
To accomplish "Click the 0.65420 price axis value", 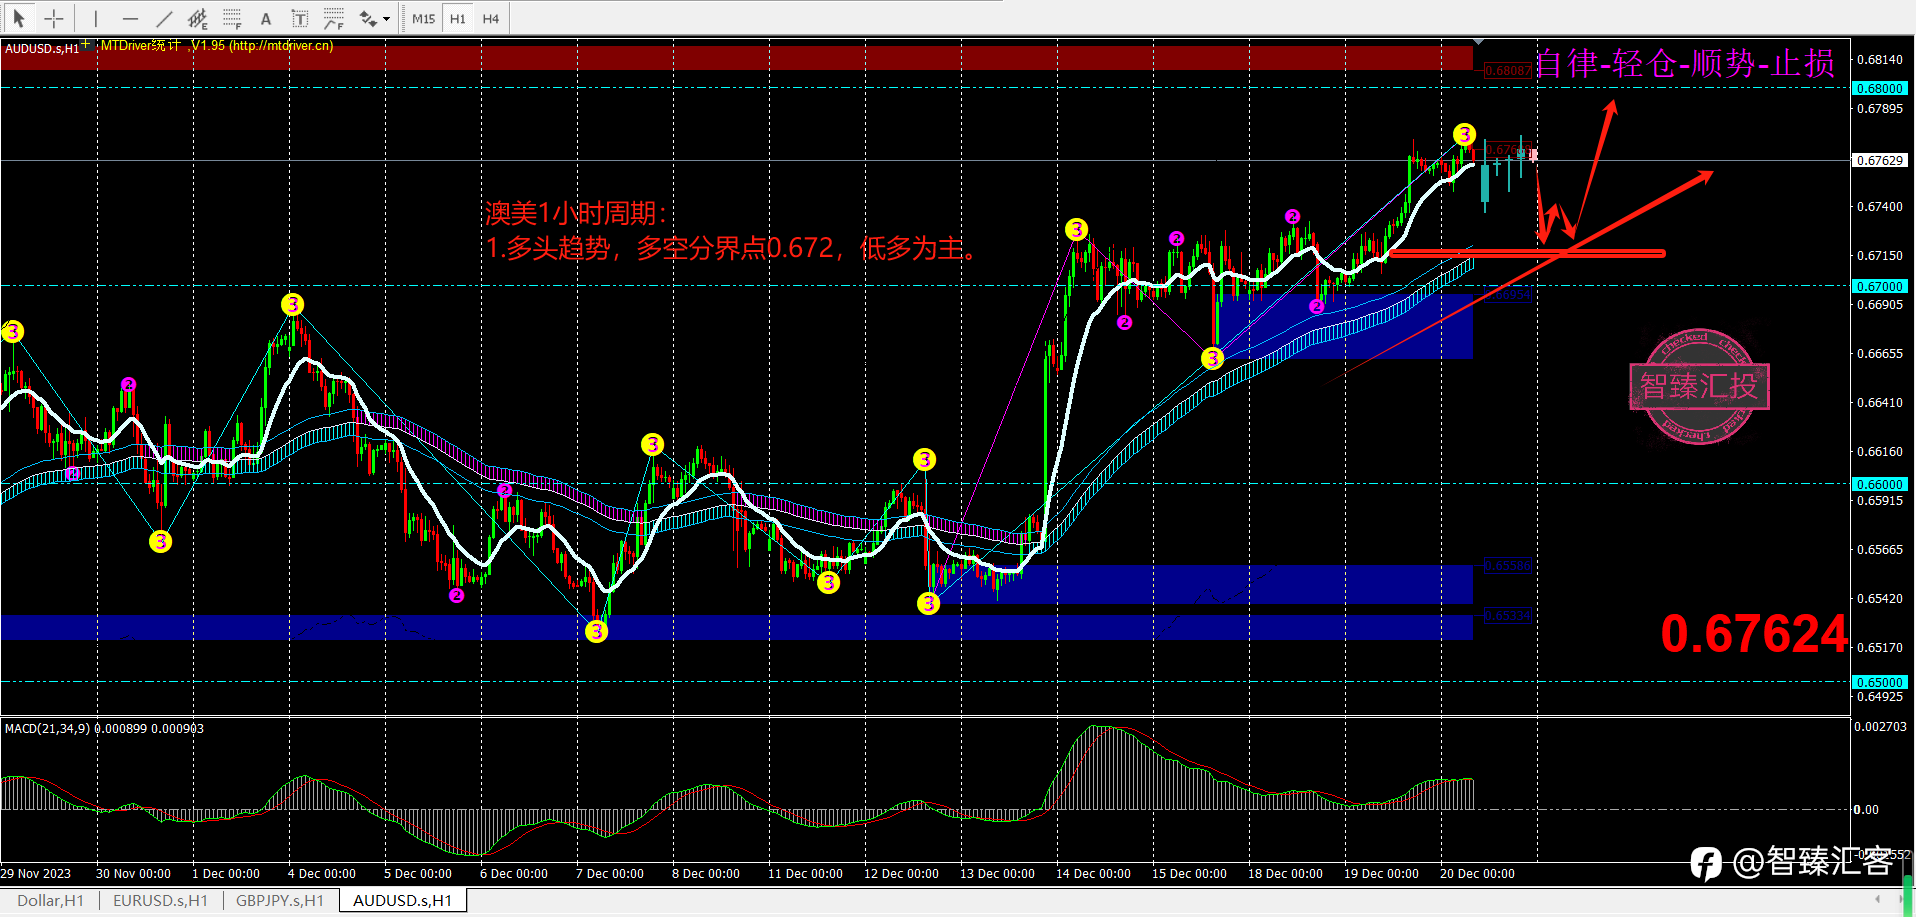I will click(x=1880, y=598).
